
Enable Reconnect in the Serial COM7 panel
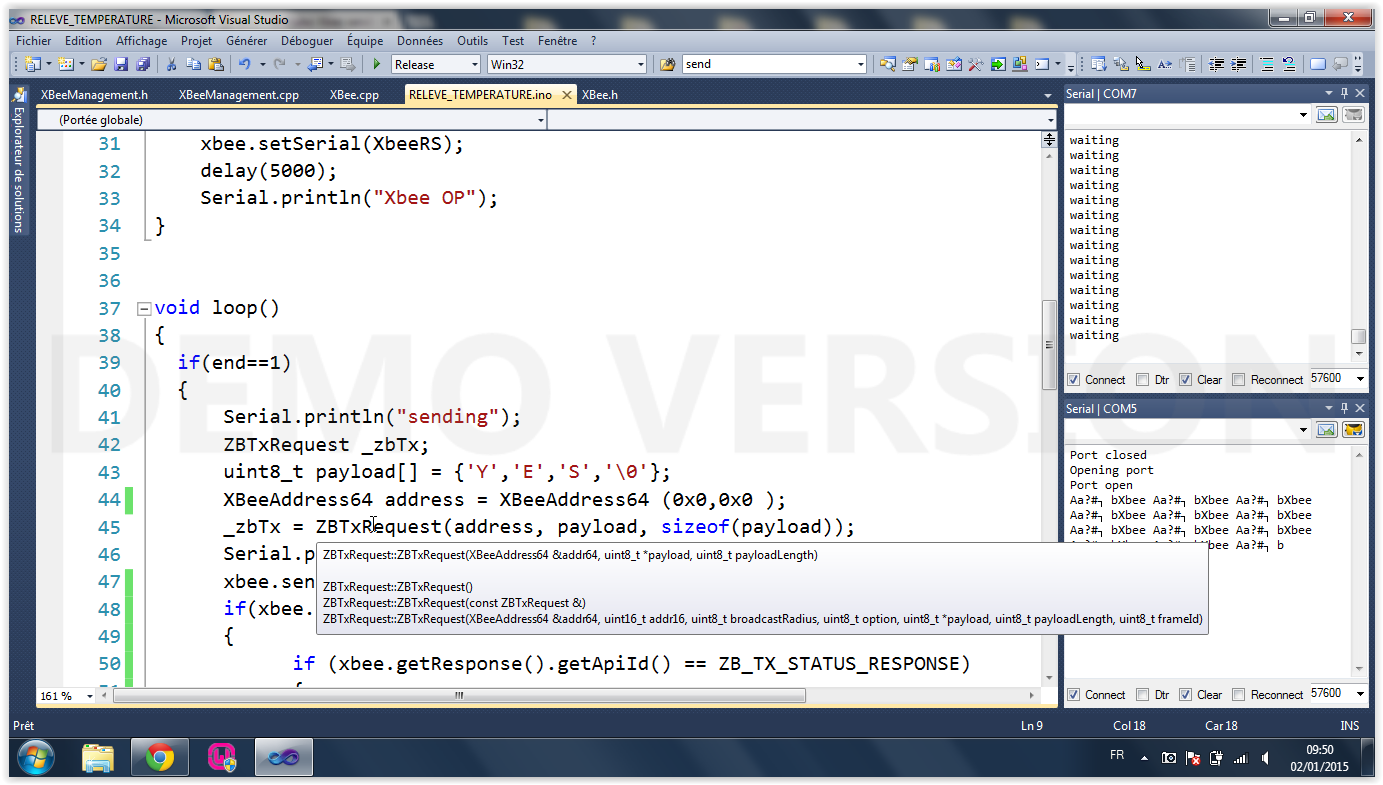1239,380
